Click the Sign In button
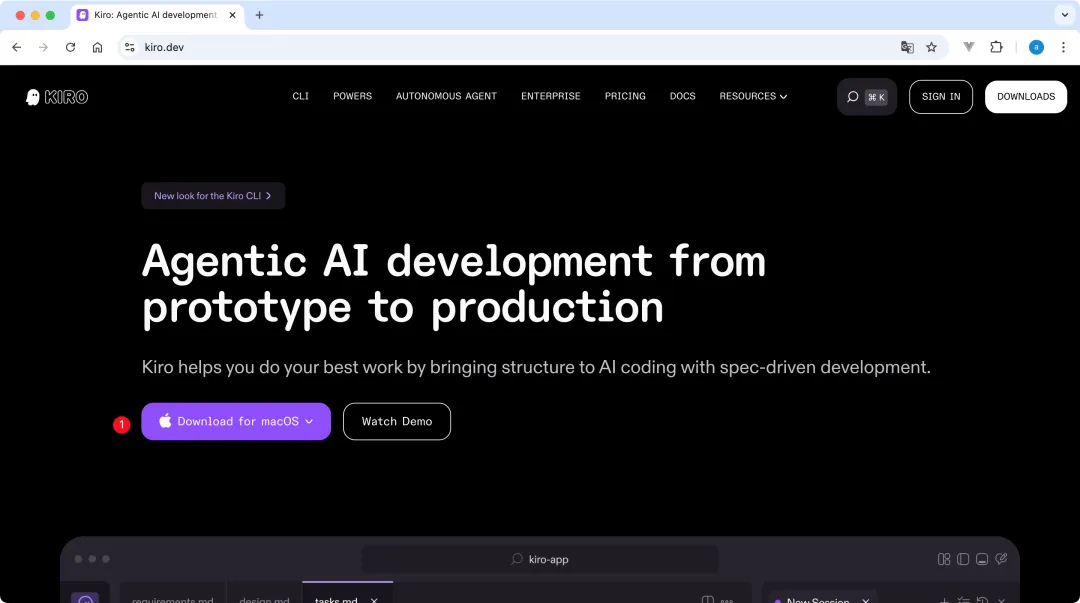1080x603 pixels. [x=941, y=96]
